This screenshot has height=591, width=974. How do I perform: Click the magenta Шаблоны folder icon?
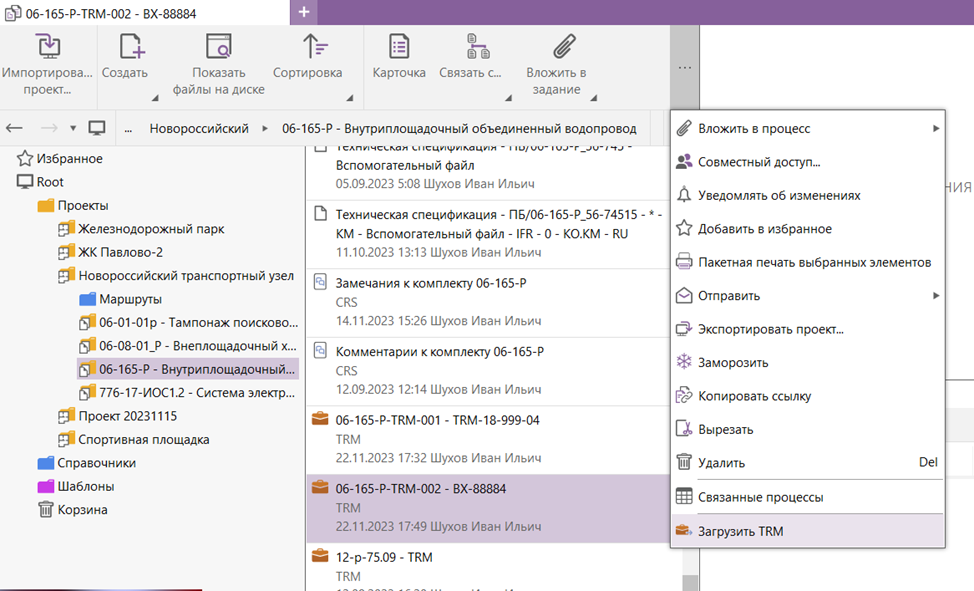46,486
